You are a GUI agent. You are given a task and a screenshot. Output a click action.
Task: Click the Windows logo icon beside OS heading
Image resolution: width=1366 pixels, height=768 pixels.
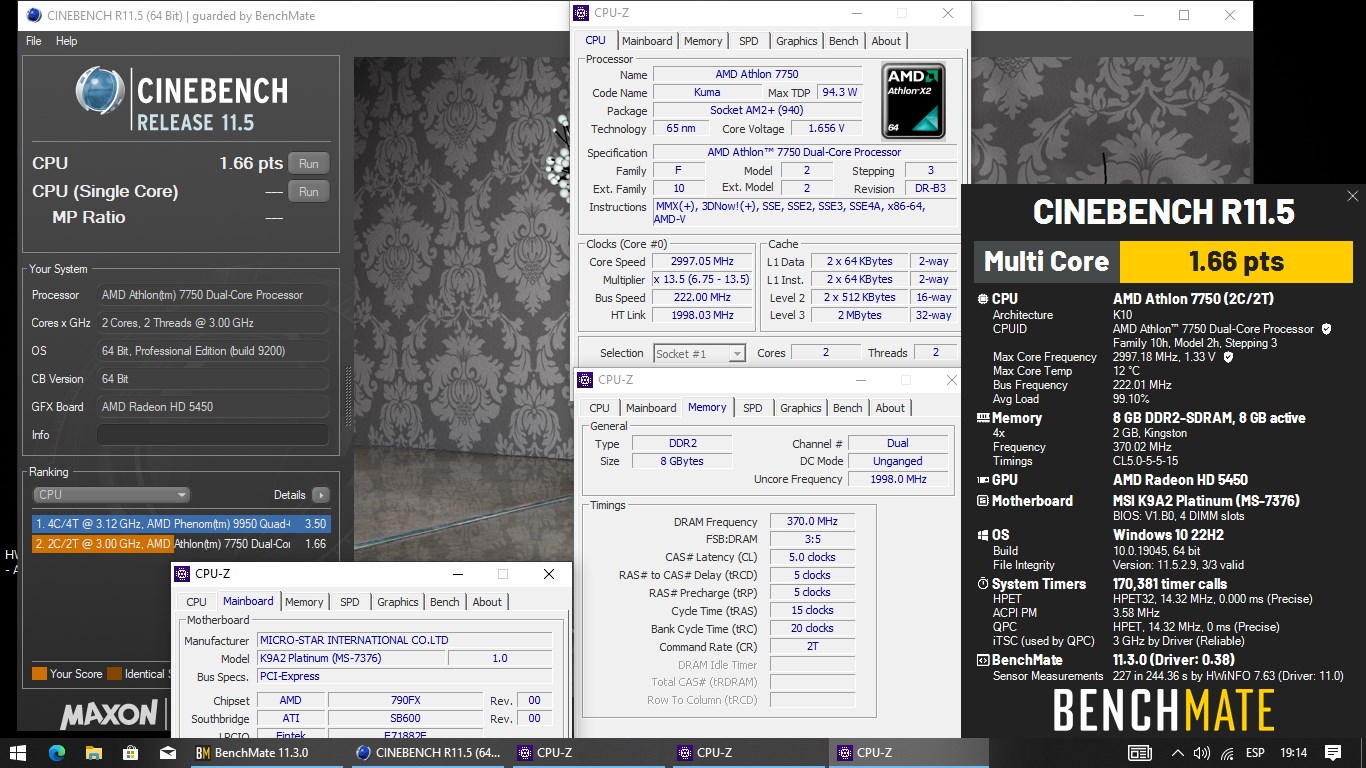982,535
